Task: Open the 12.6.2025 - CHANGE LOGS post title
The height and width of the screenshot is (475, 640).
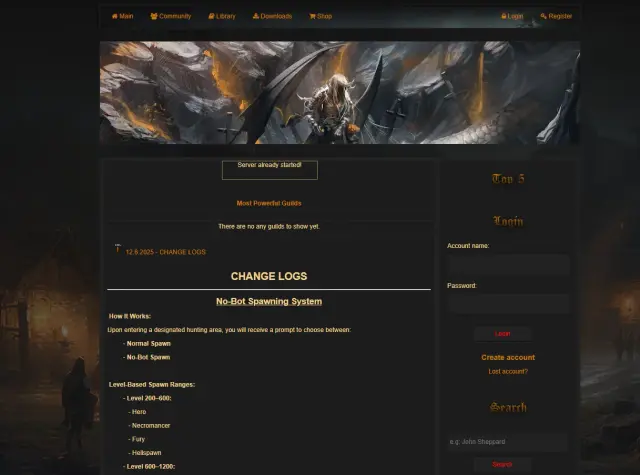Action: (166, 252)
